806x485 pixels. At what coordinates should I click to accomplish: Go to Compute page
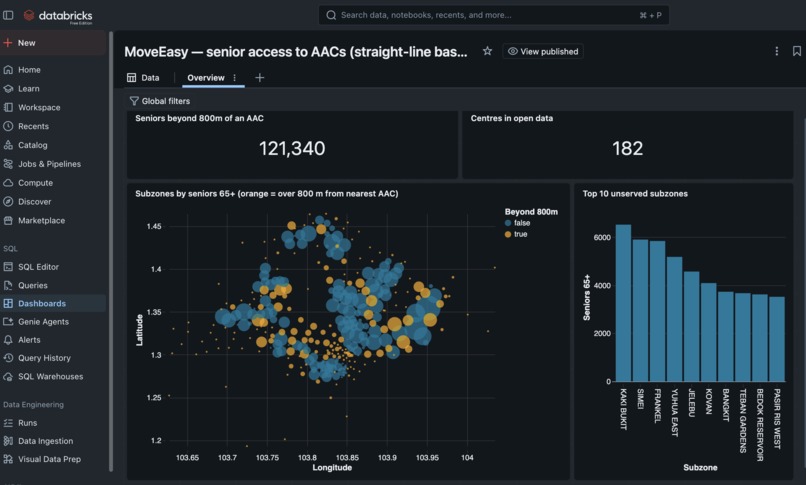point(53,183)
